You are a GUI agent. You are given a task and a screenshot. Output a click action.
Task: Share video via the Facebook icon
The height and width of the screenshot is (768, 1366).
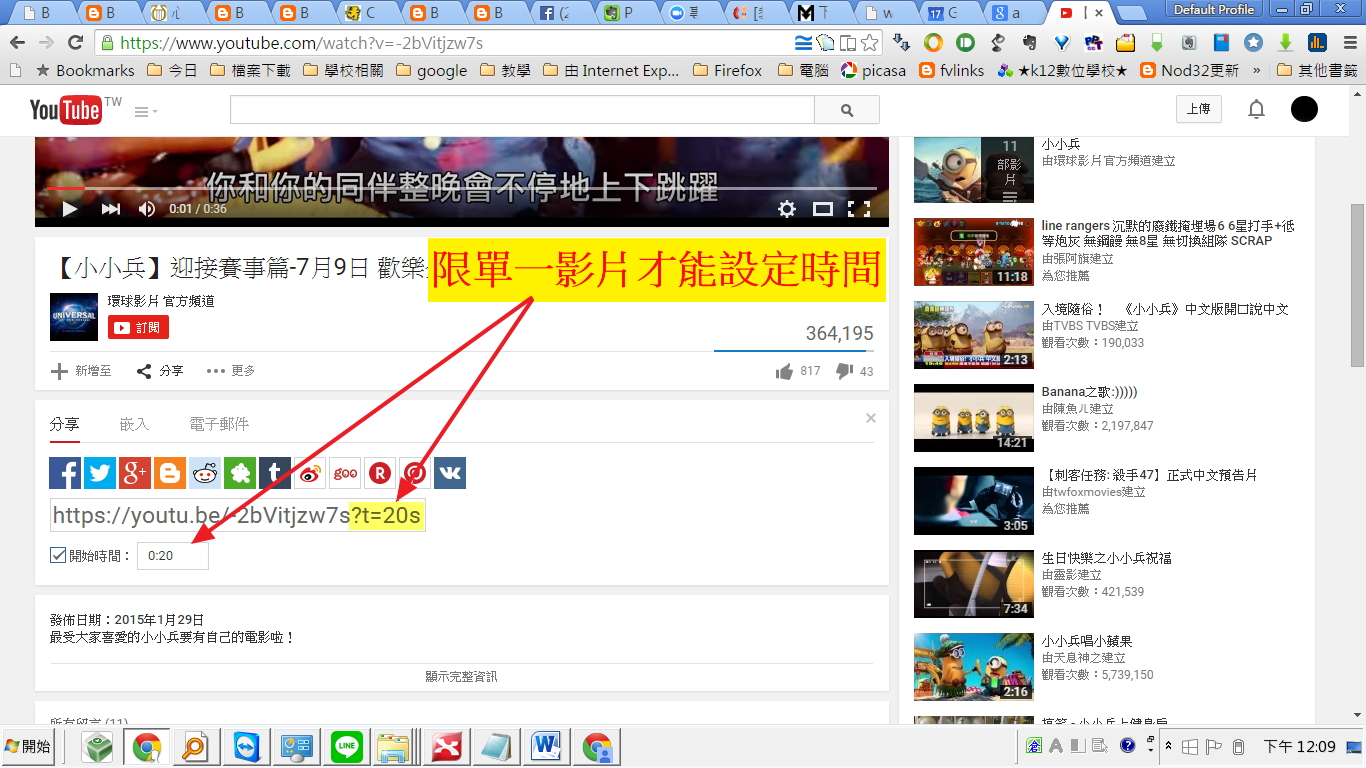click(x=65, y=473)
